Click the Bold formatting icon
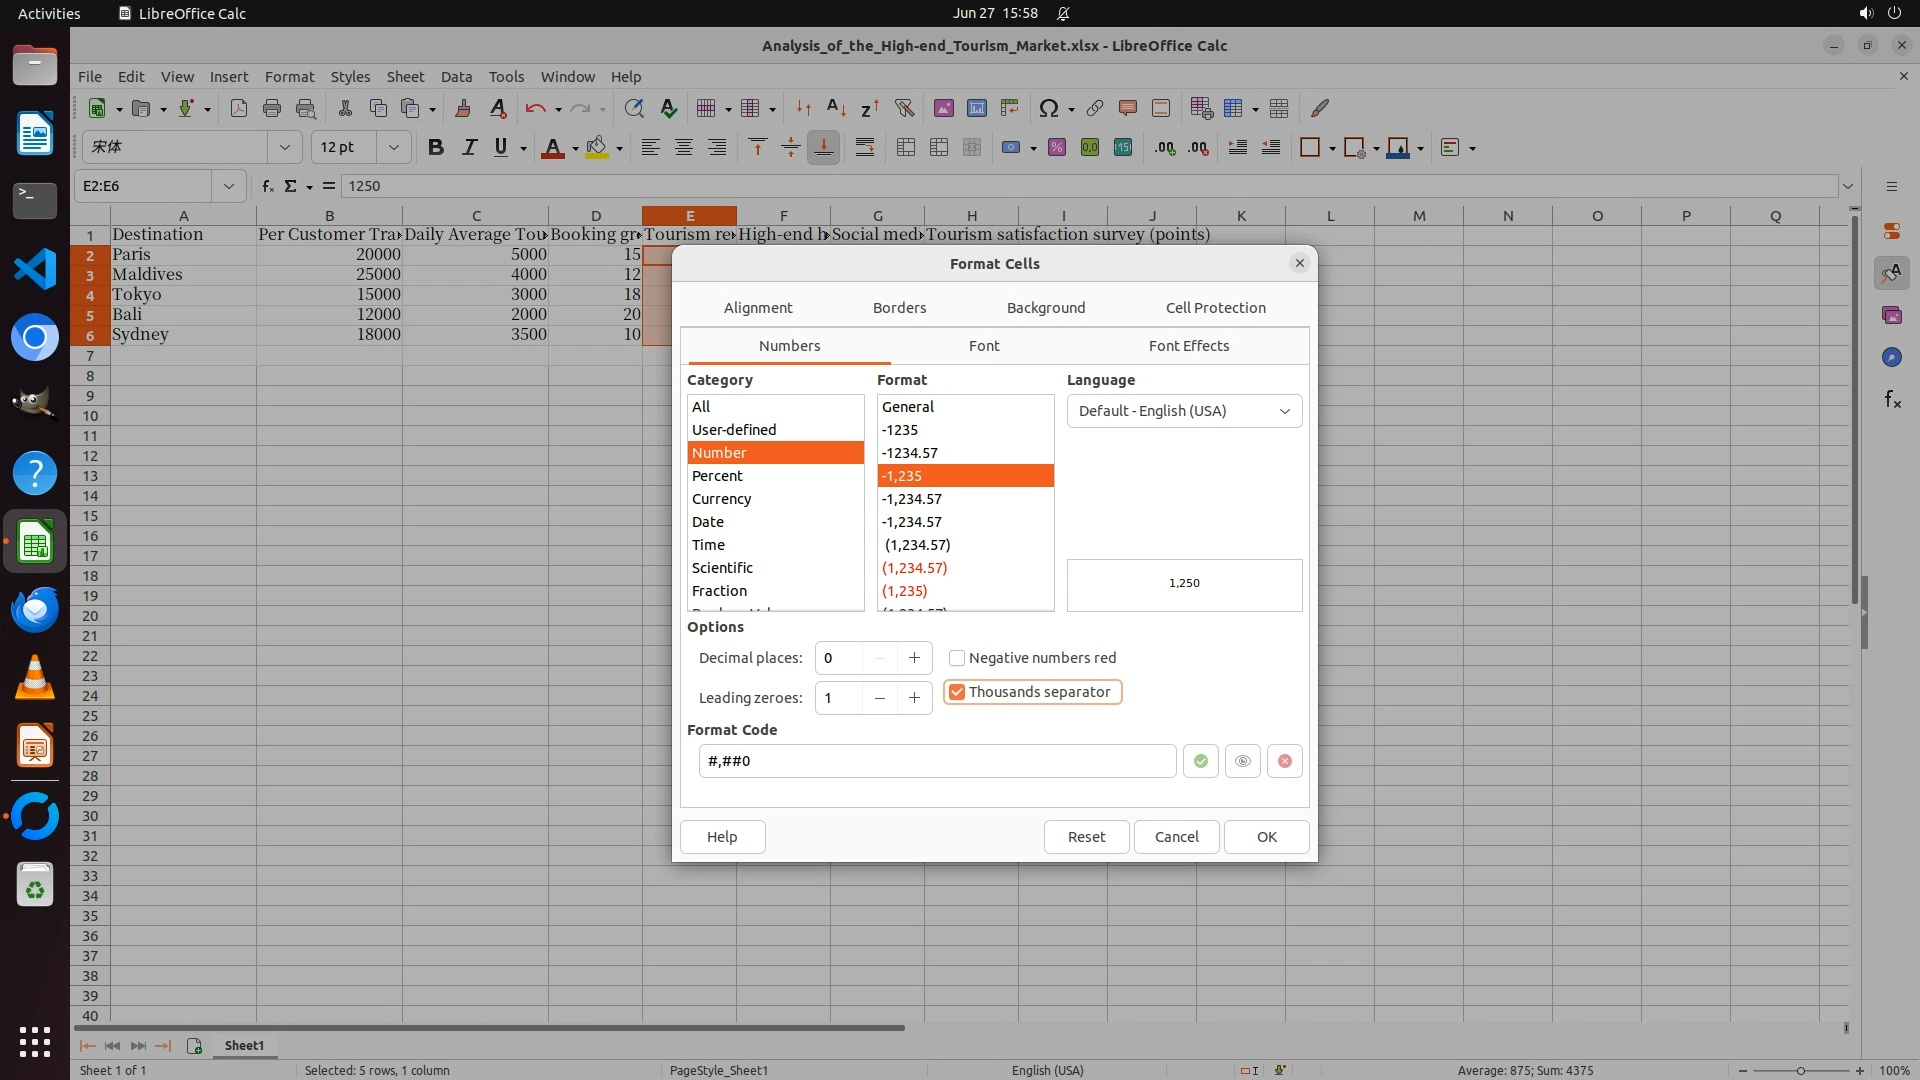 coord(435,147)
